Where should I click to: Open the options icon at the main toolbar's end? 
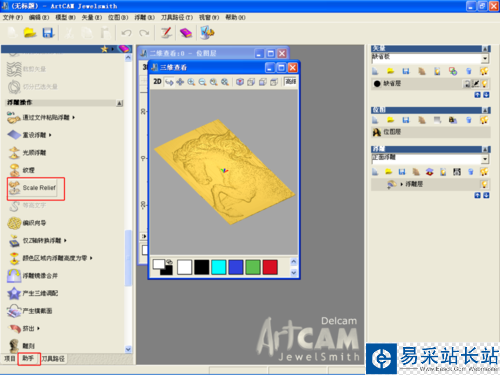coord(207,33)
